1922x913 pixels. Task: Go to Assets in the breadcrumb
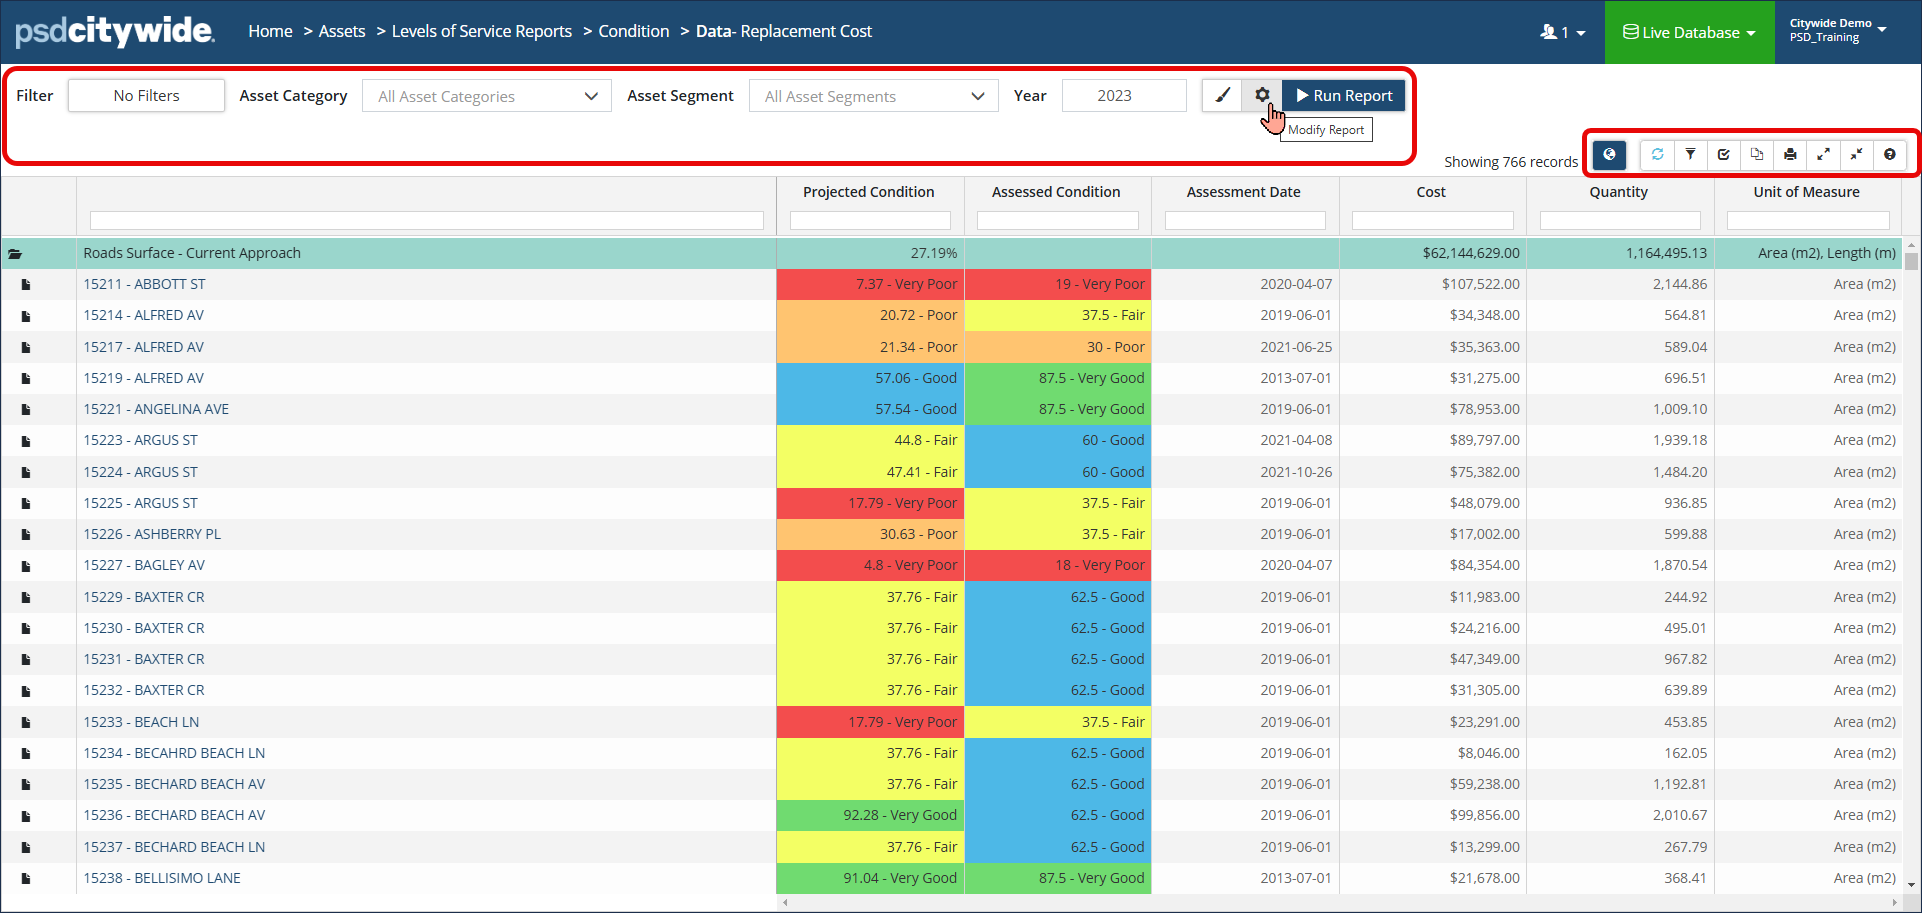pos(341,31)
